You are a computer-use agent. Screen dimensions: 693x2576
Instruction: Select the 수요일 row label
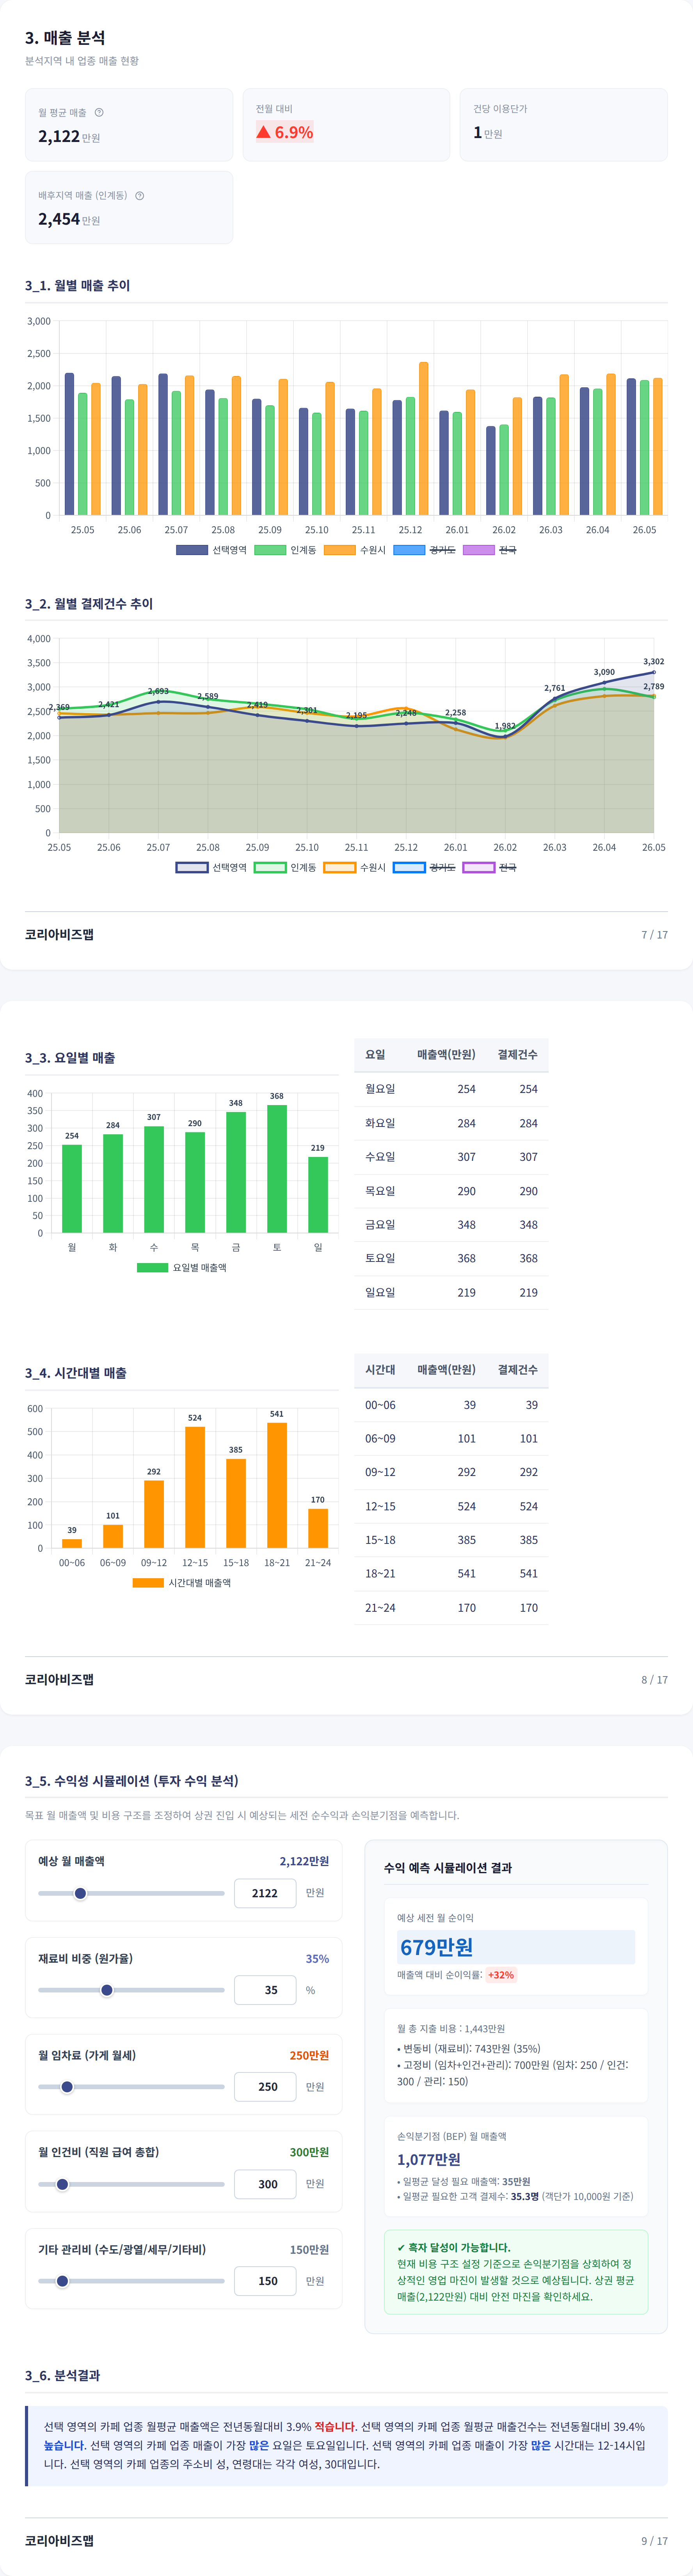tap(380, 1157)
